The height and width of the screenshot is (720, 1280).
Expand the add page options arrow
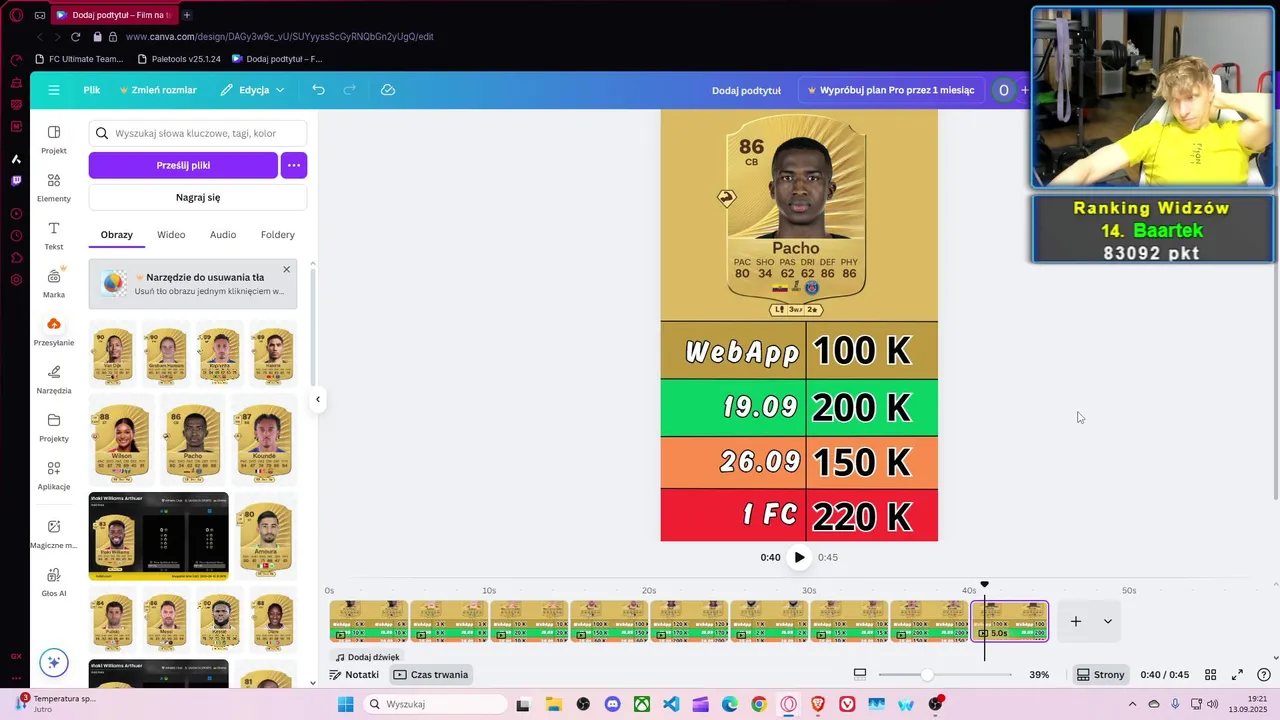pyautogui.click(x=1107, y=621)
